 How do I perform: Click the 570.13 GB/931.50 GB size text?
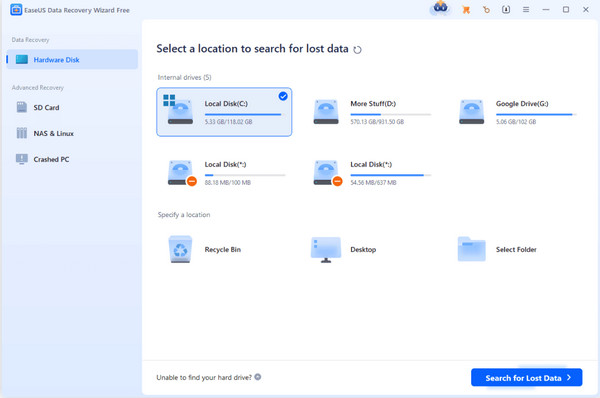point(377,122)
